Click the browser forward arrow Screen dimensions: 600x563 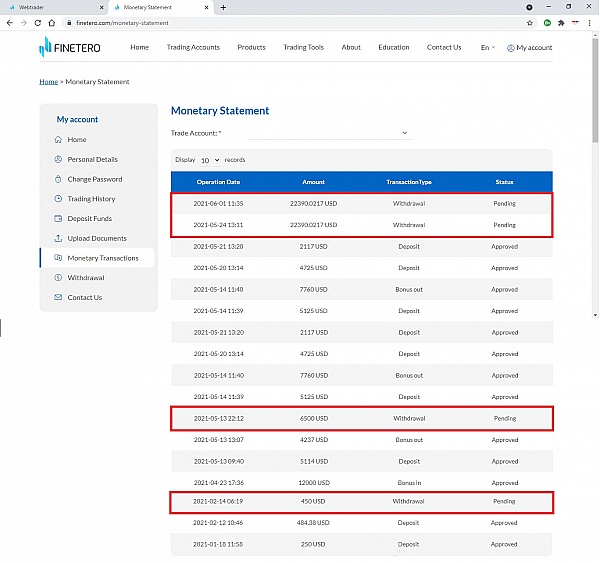[24, 23]
